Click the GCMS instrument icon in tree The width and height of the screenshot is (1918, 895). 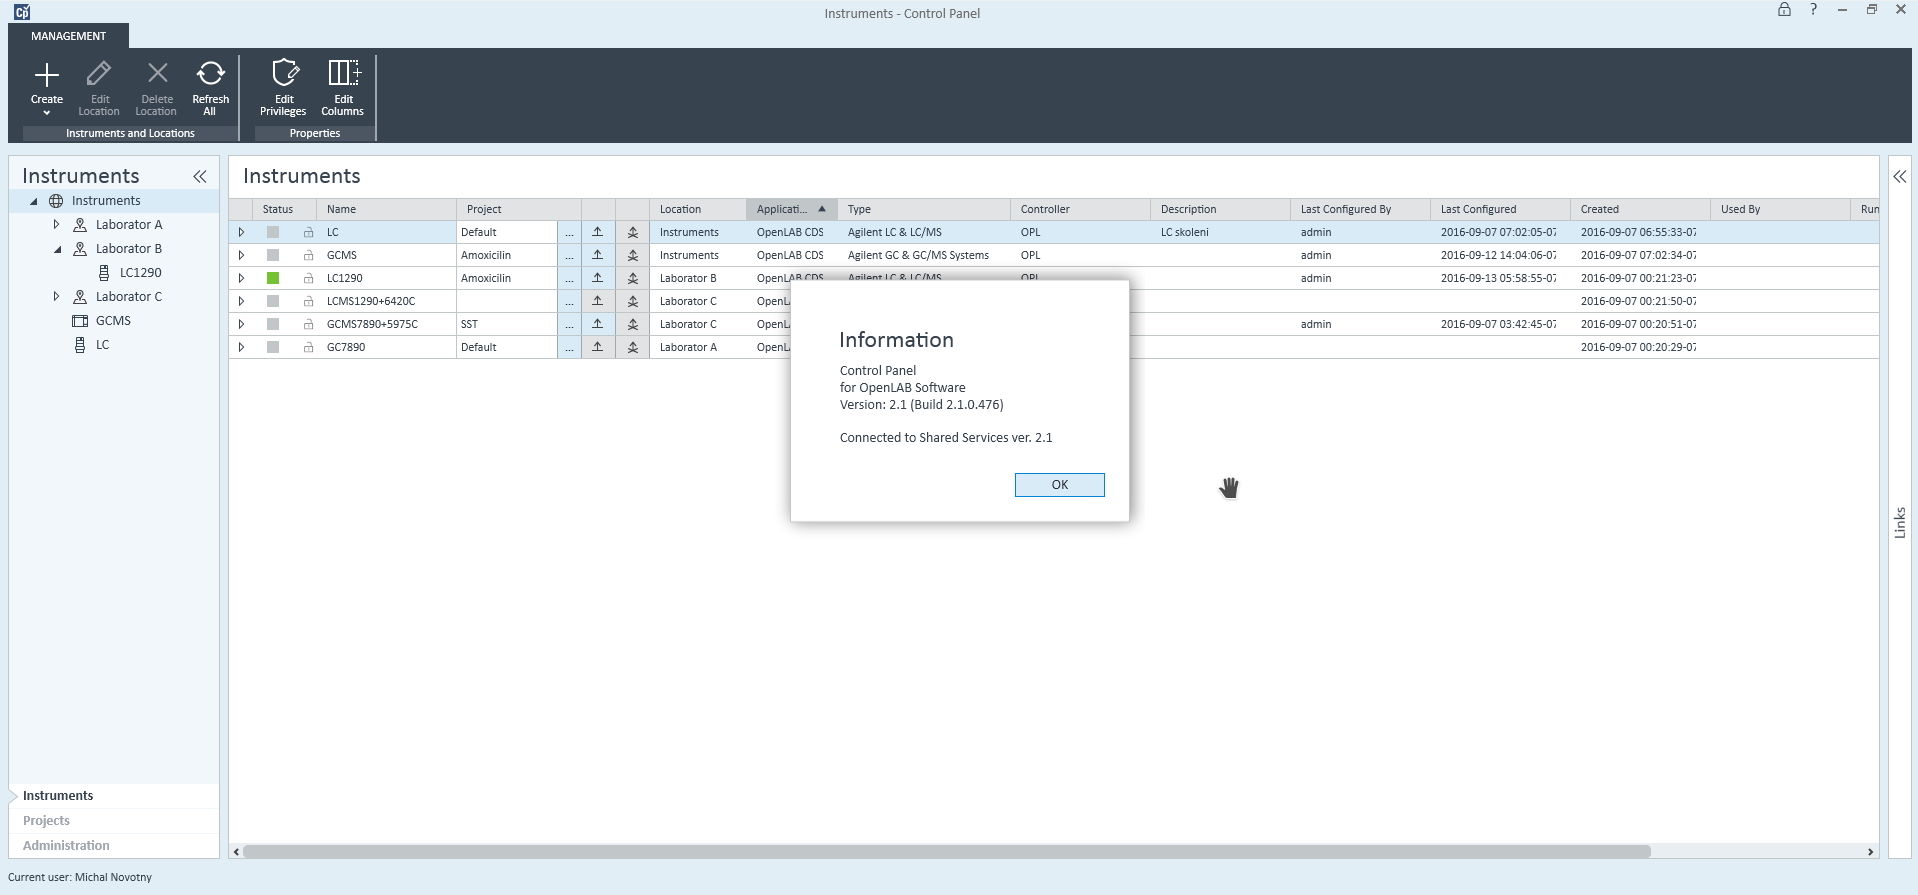coord(80,321)
